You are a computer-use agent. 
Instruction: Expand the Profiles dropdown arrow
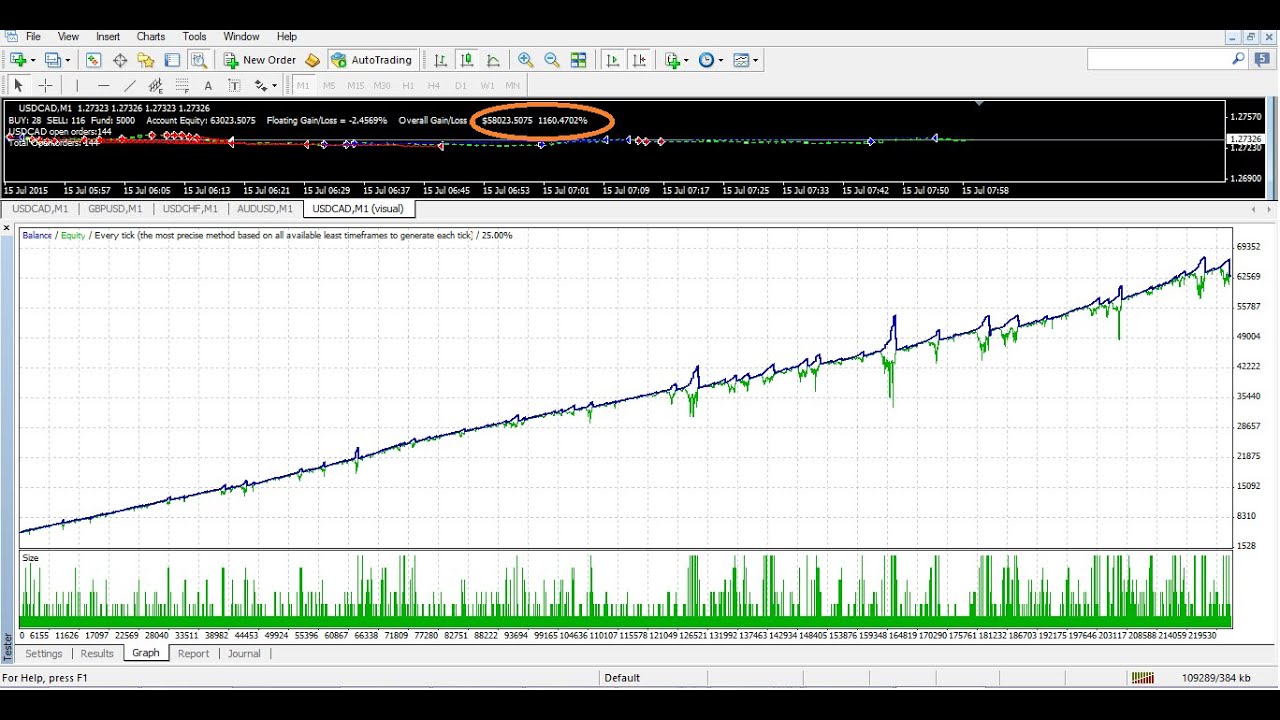(67, 60)
